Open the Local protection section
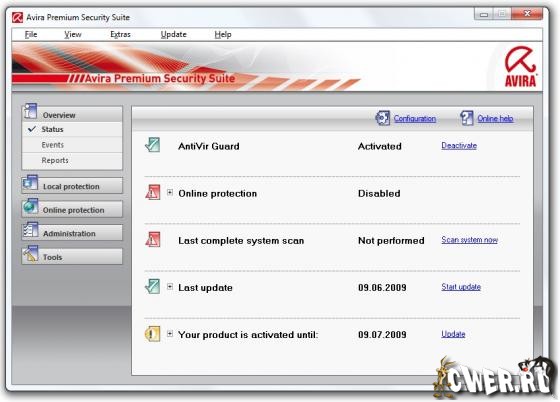This screenshot has width=560, height=402. point(72,186)
